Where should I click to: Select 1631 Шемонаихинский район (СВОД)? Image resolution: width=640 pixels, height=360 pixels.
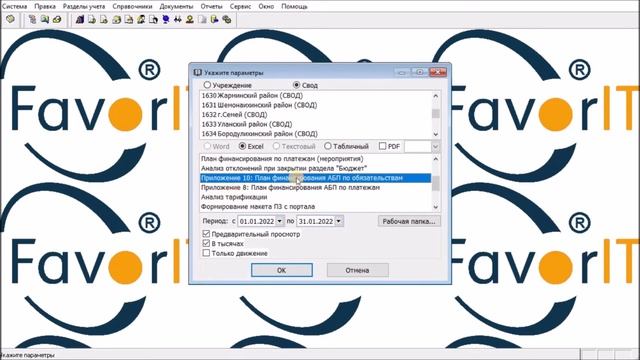click(x=316, y=105)
